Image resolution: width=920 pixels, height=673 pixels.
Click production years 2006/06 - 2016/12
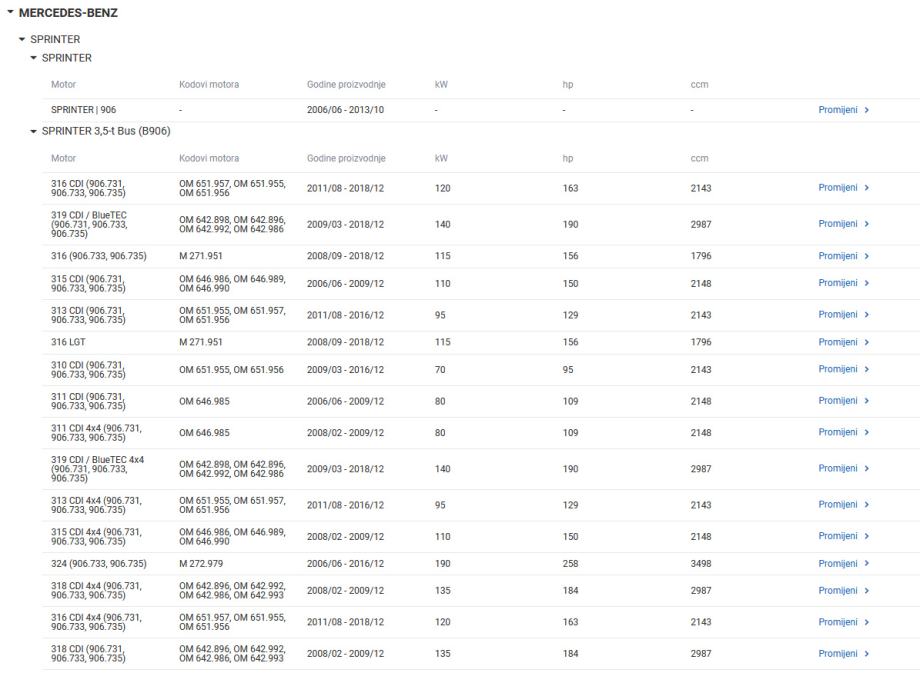point(346,563)
